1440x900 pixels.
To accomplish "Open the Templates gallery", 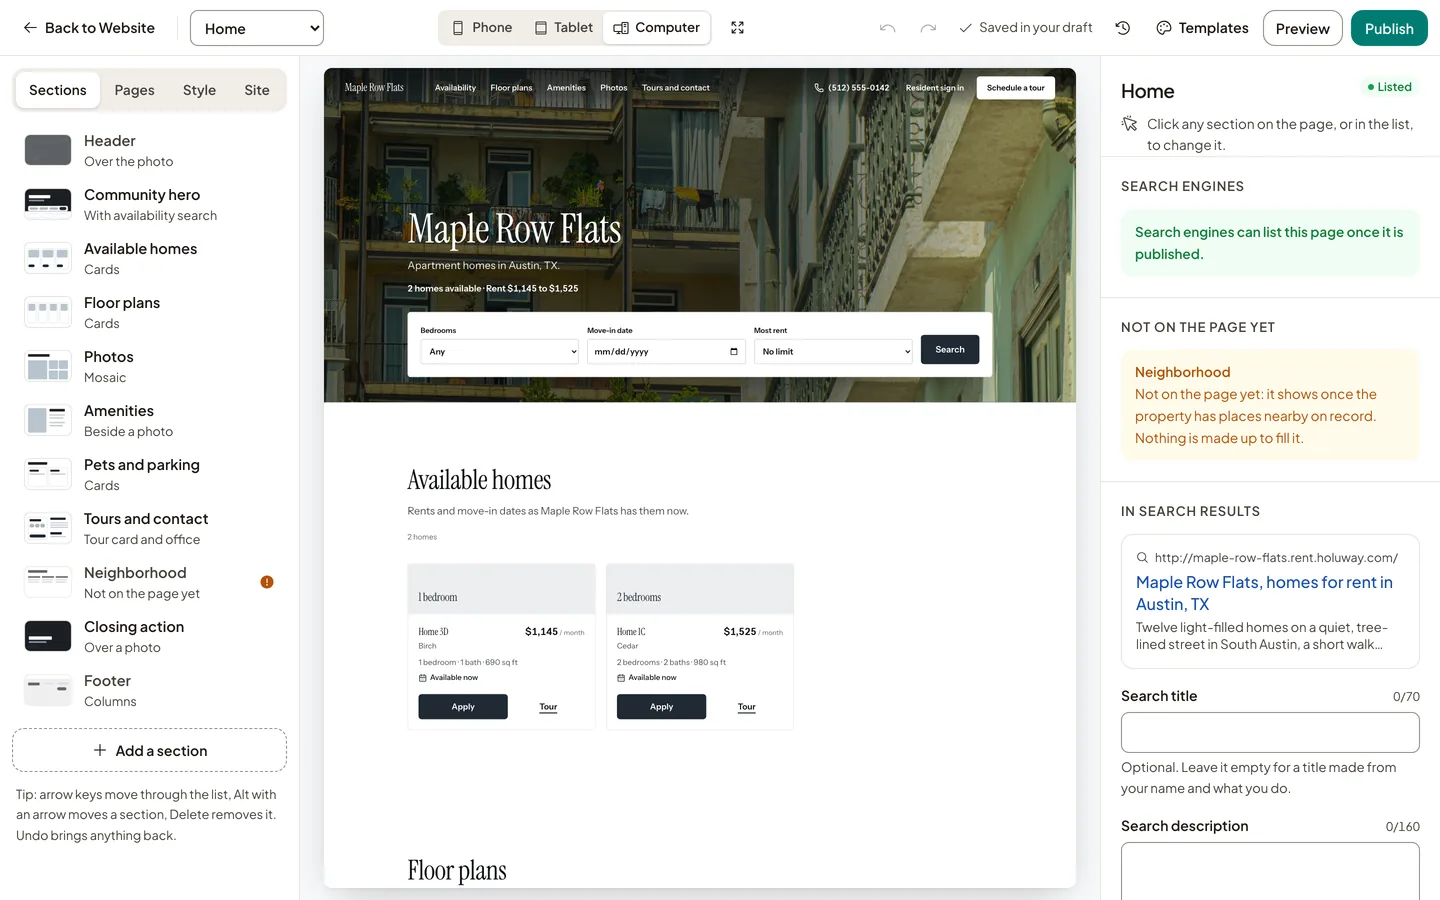I will pos(1202,28).
